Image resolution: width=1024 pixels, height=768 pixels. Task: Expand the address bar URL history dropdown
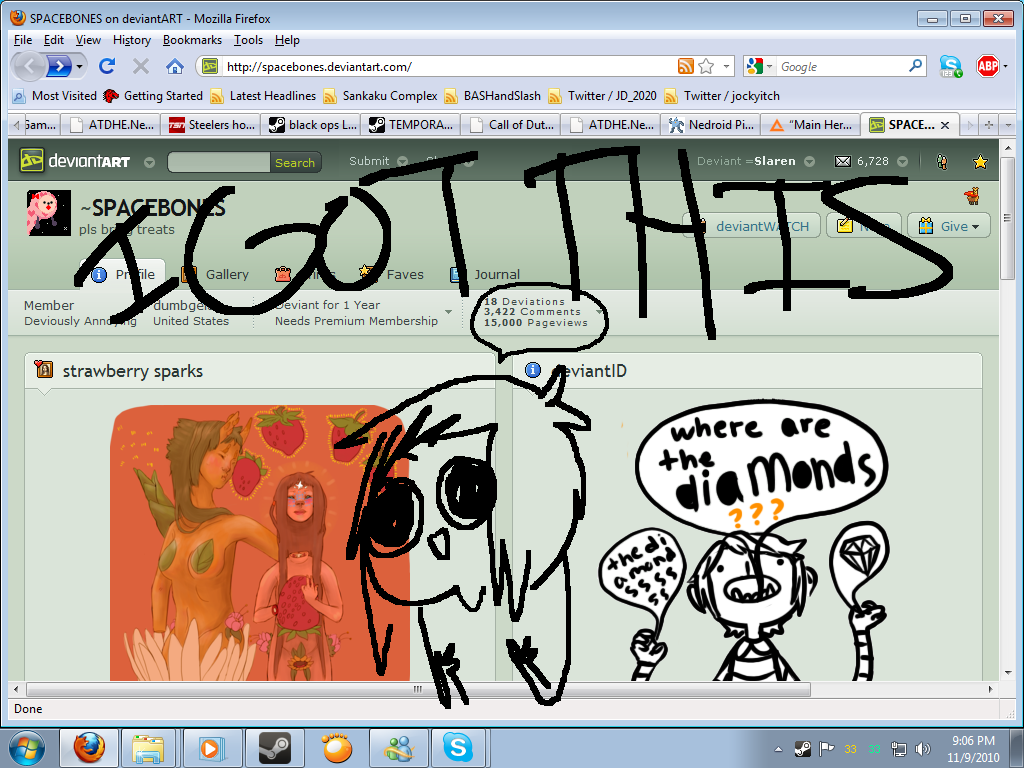[x=726, y=66]
